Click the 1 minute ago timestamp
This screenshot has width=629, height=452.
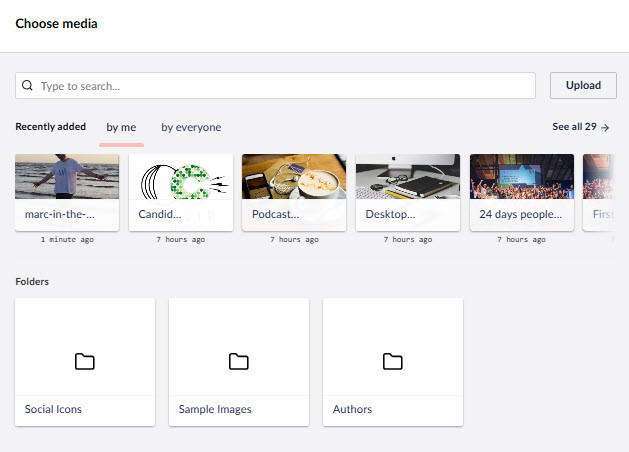click(67, 239)
